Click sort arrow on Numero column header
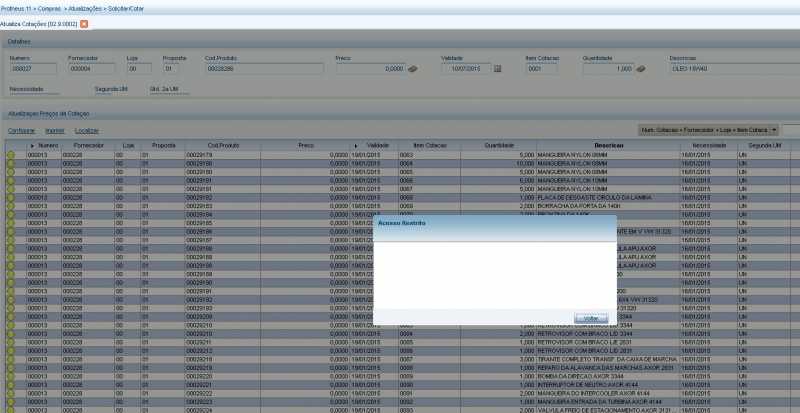 [33, 146]
